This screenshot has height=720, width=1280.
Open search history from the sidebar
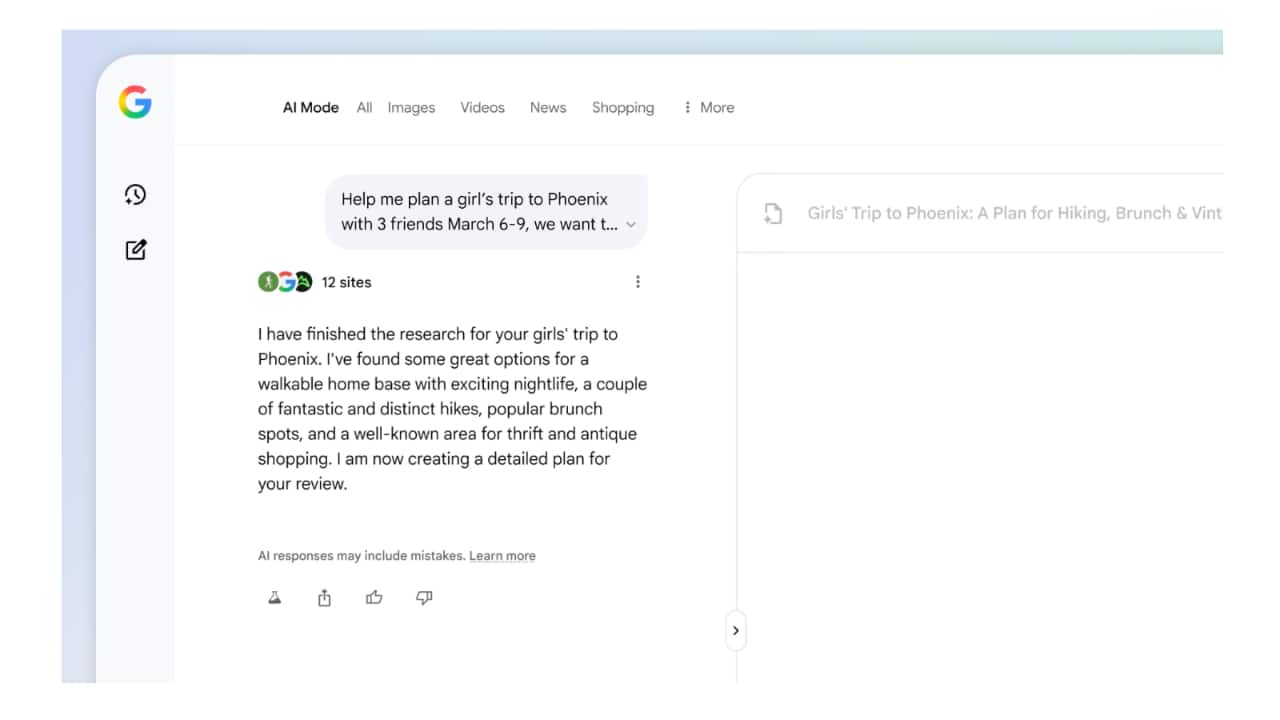point(135,195)
